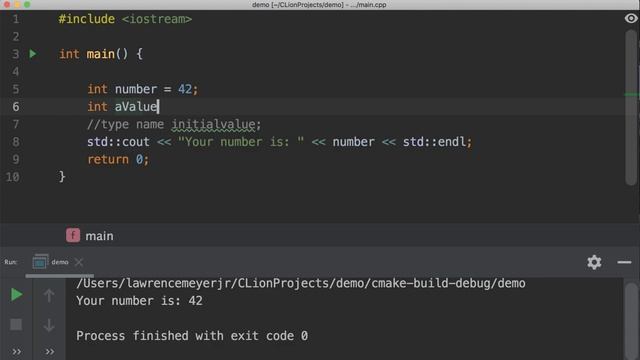The width and height of the screenshot is (640, 360).
Task: Click 'std::cout' on line 8
Action: pos(118,142)
